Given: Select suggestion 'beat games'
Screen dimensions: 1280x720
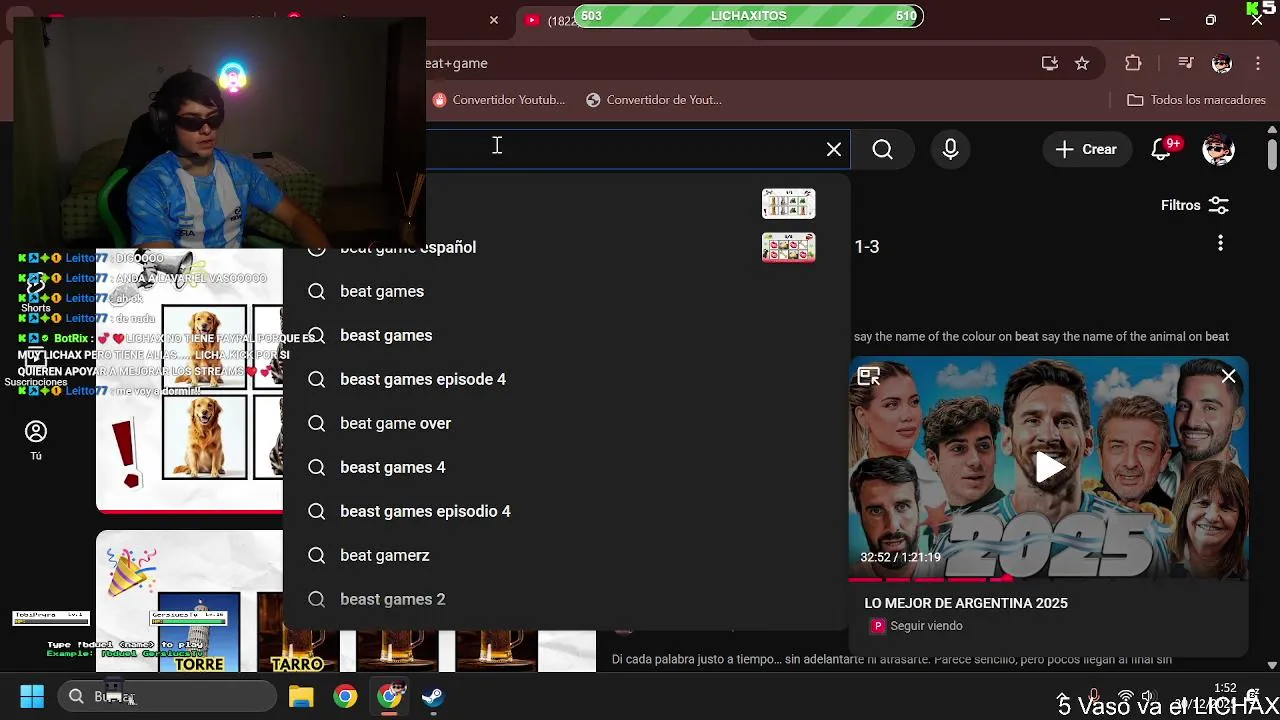Looking at the screenshot, I should coord(566,291).
